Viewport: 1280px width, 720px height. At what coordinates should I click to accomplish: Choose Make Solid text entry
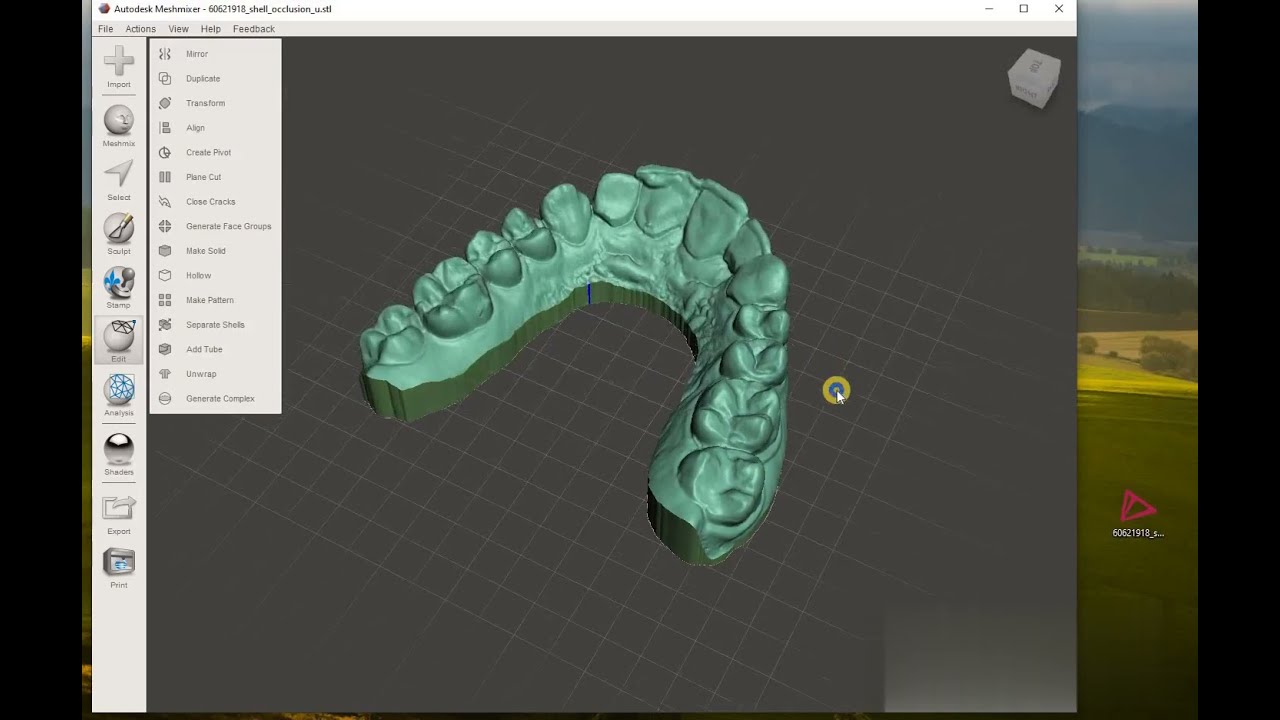(x=205, y=251)
